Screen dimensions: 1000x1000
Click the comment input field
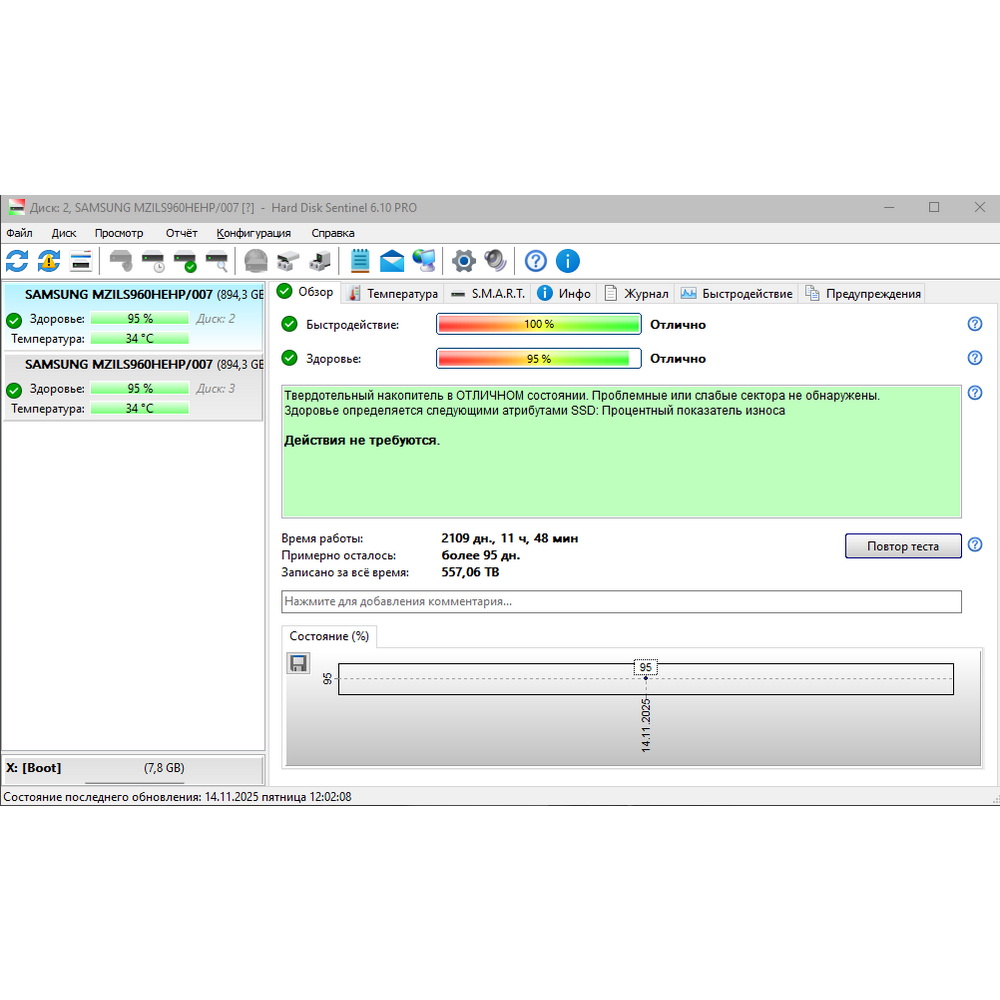click(620, 601)
